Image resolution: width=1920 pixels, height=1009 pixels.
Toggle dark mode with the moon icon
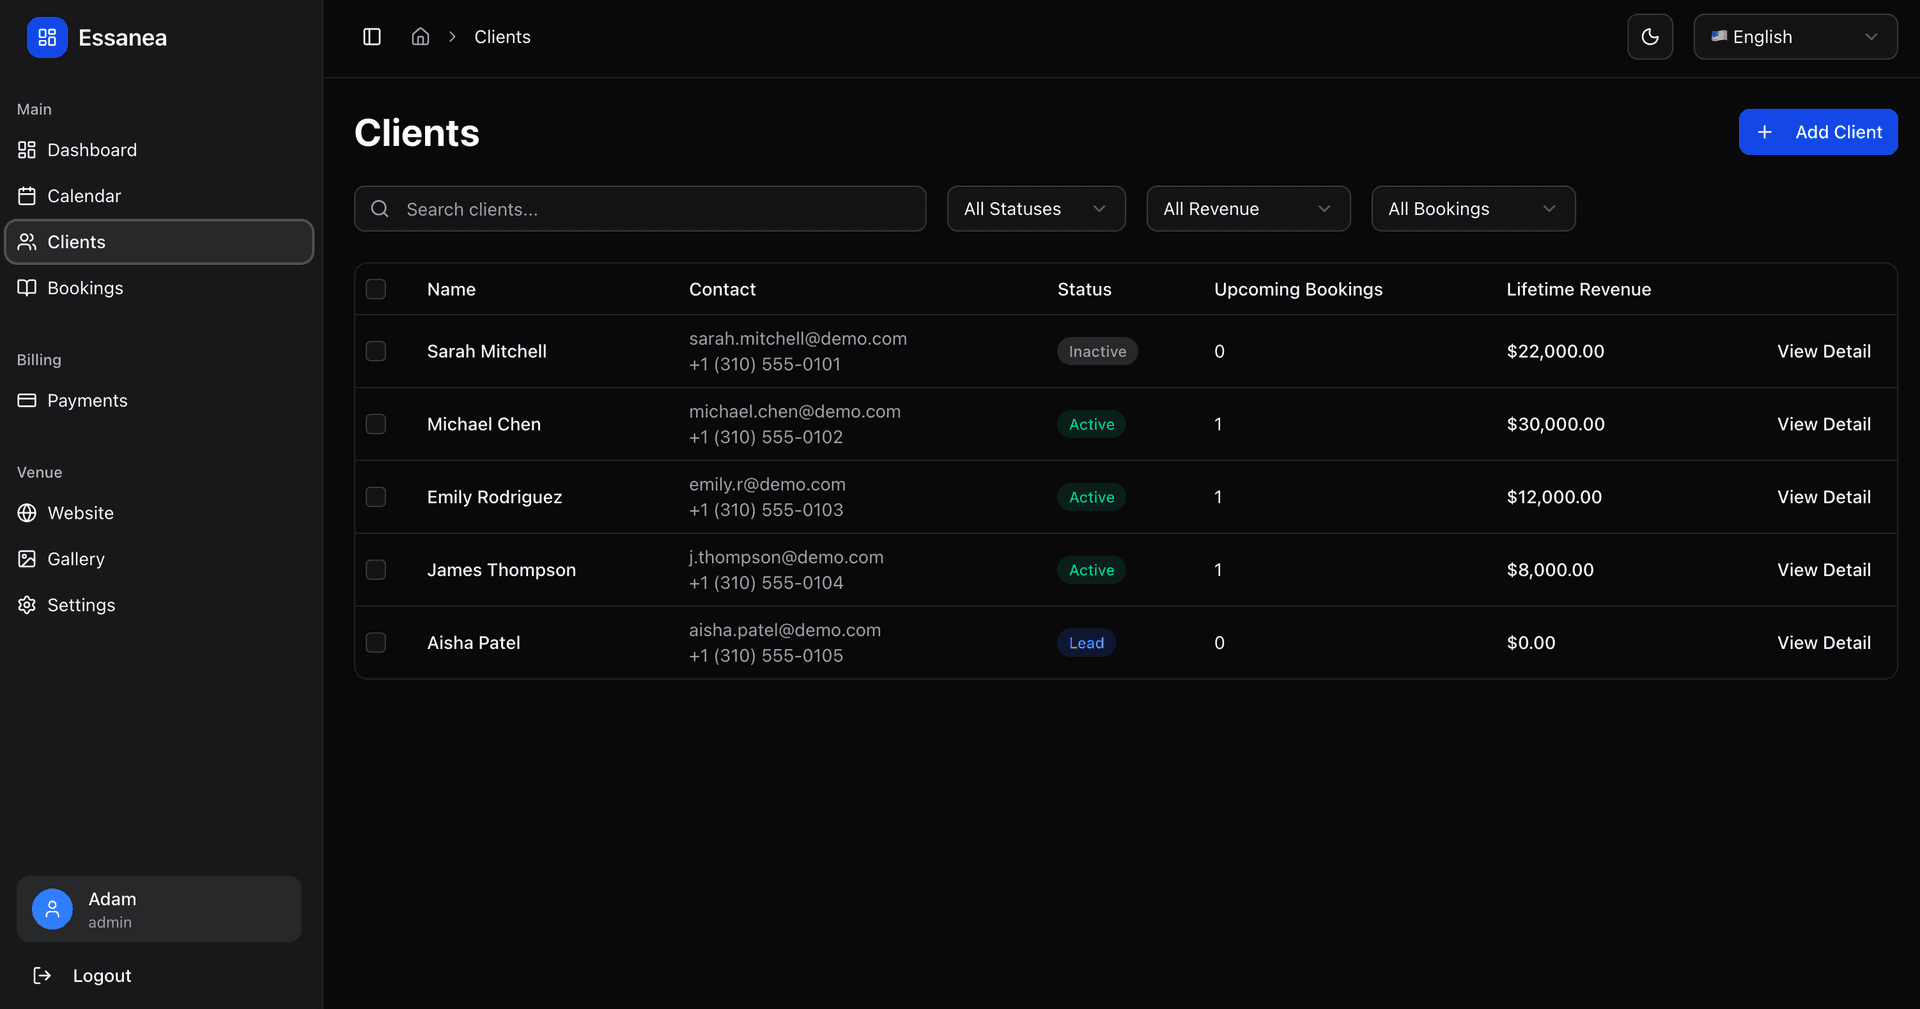pos(1650,37)
